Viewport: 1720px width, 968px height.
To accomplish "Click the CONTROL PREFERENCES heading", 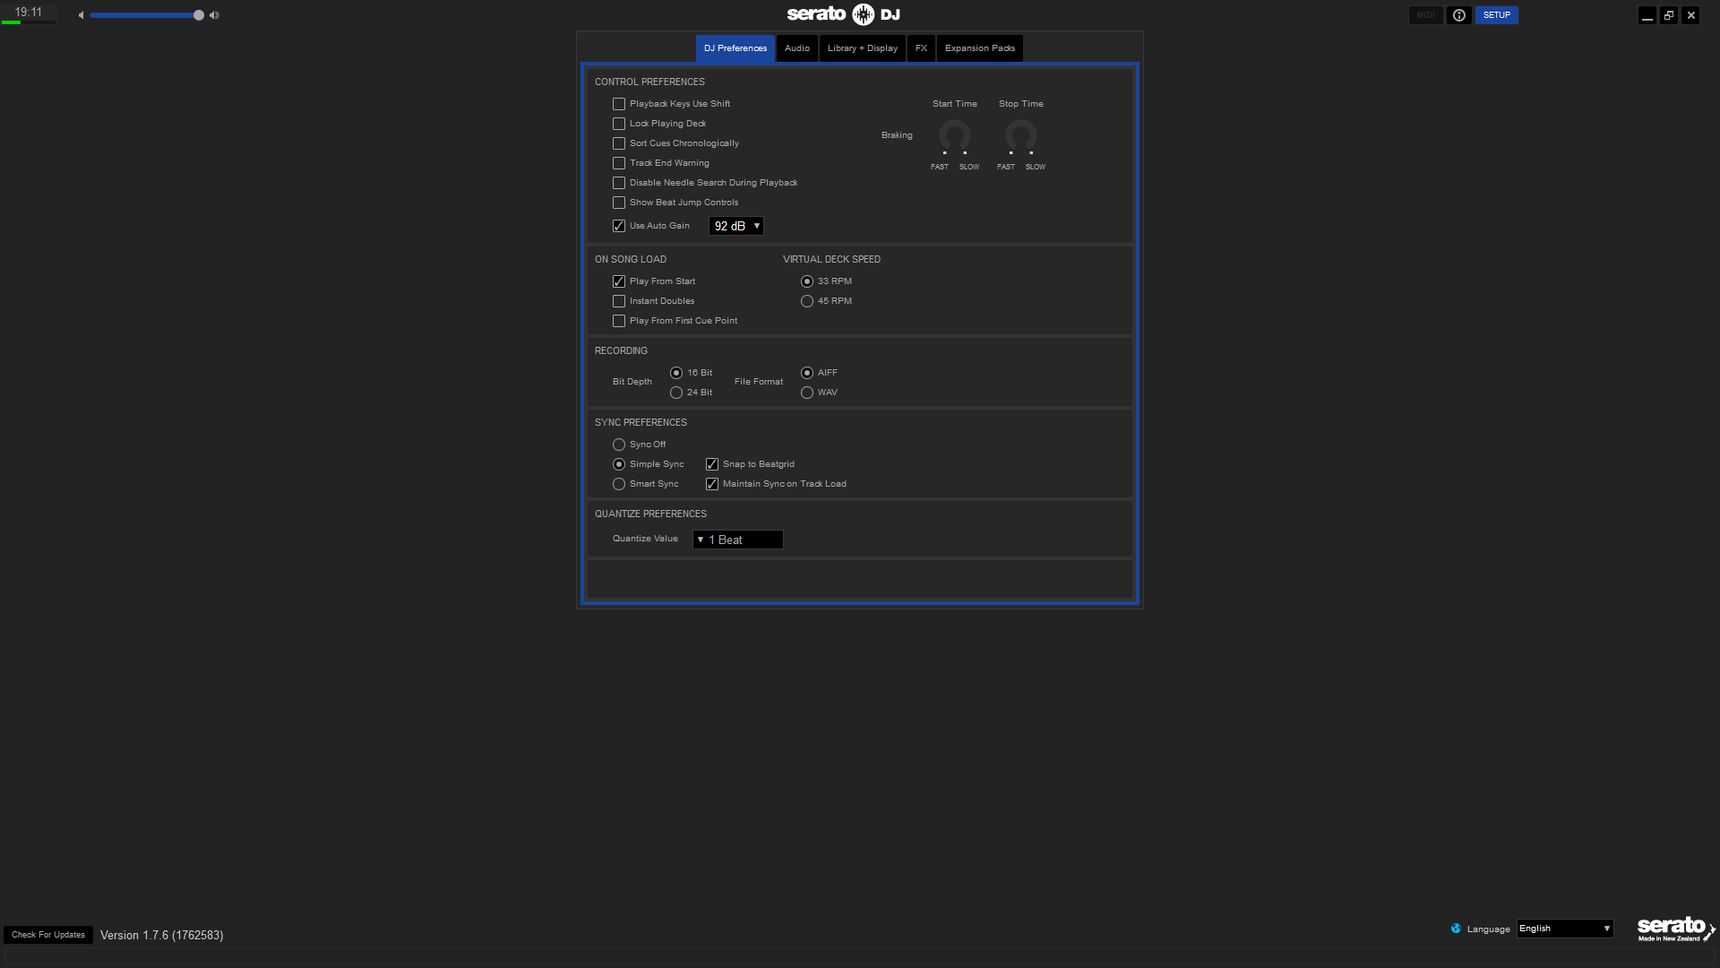I will coord(650,82).
